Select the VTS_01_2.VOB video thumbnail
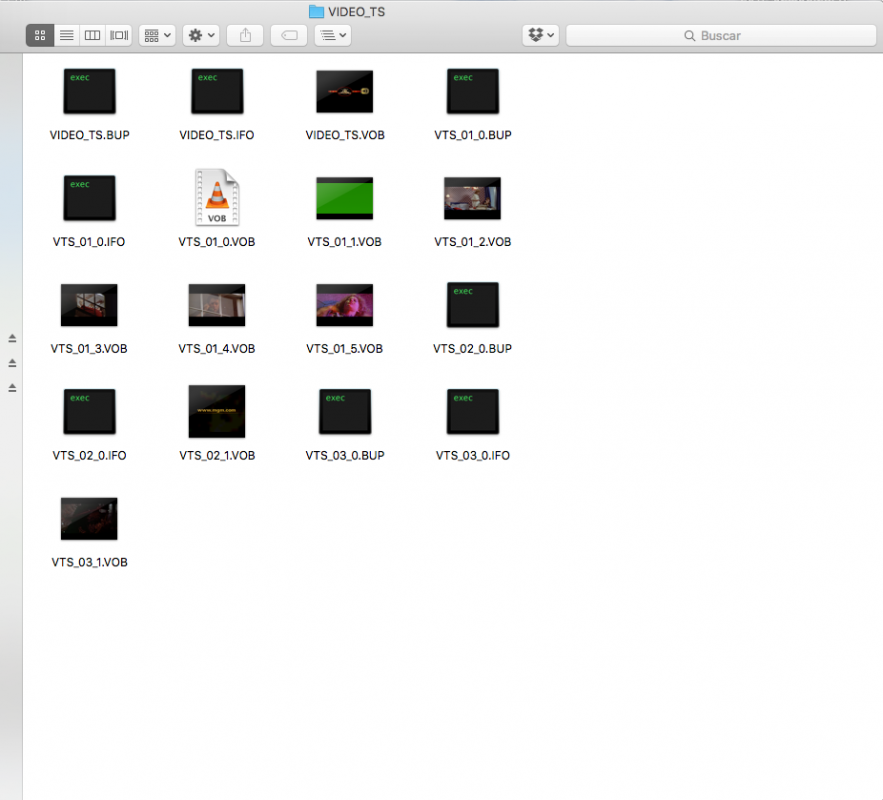This screenshot has width=883, height=800. click(x=472, y=198)
